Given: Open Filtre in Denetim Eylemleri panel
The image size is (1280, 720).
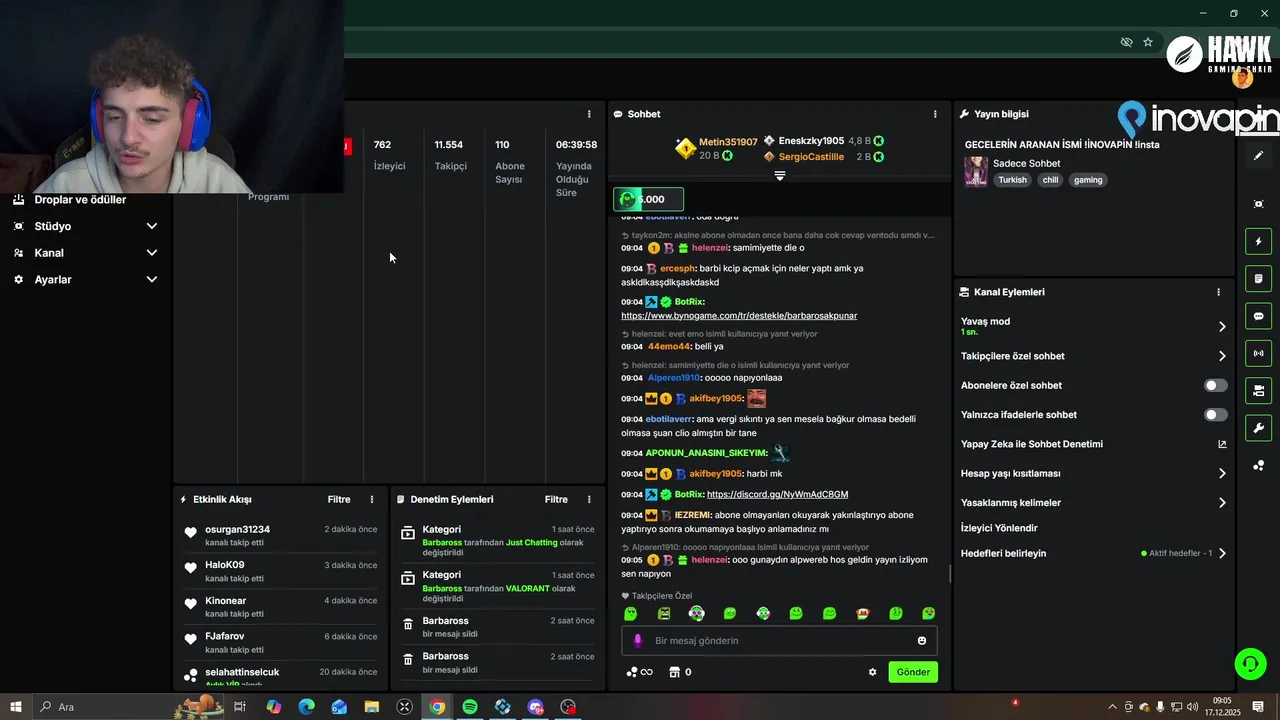Looking at the screenshot, I should point(556,499).
